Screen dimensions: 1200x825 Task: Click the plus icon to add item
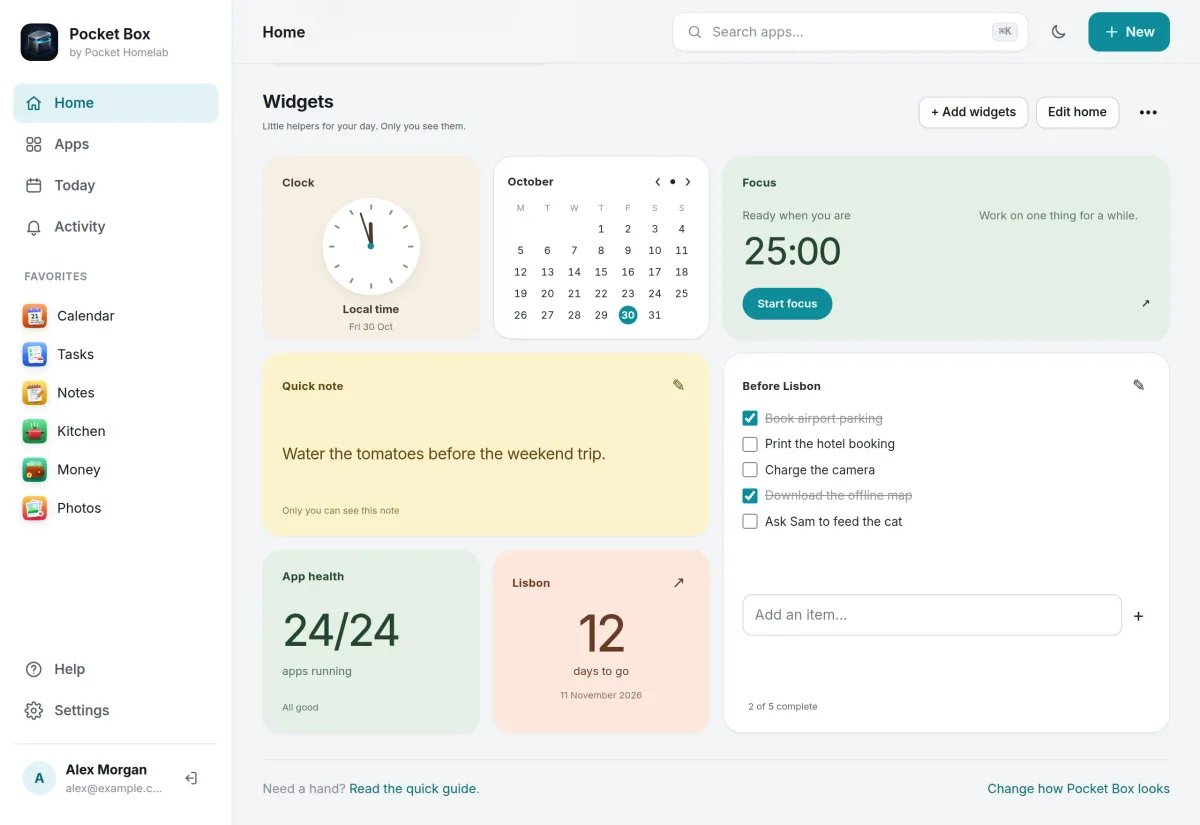[1138, 616]
